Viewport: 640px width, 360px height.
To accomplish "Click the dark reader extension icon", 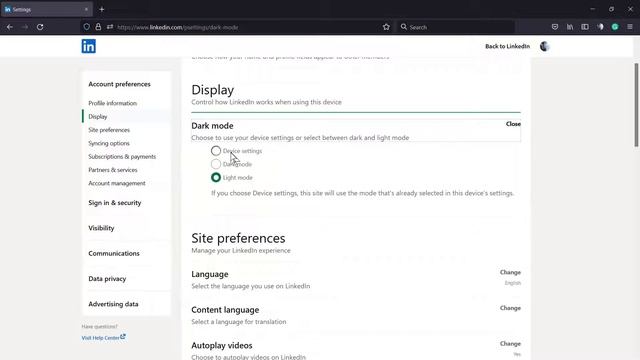I will pyautogui.click(x=600, y=27).
